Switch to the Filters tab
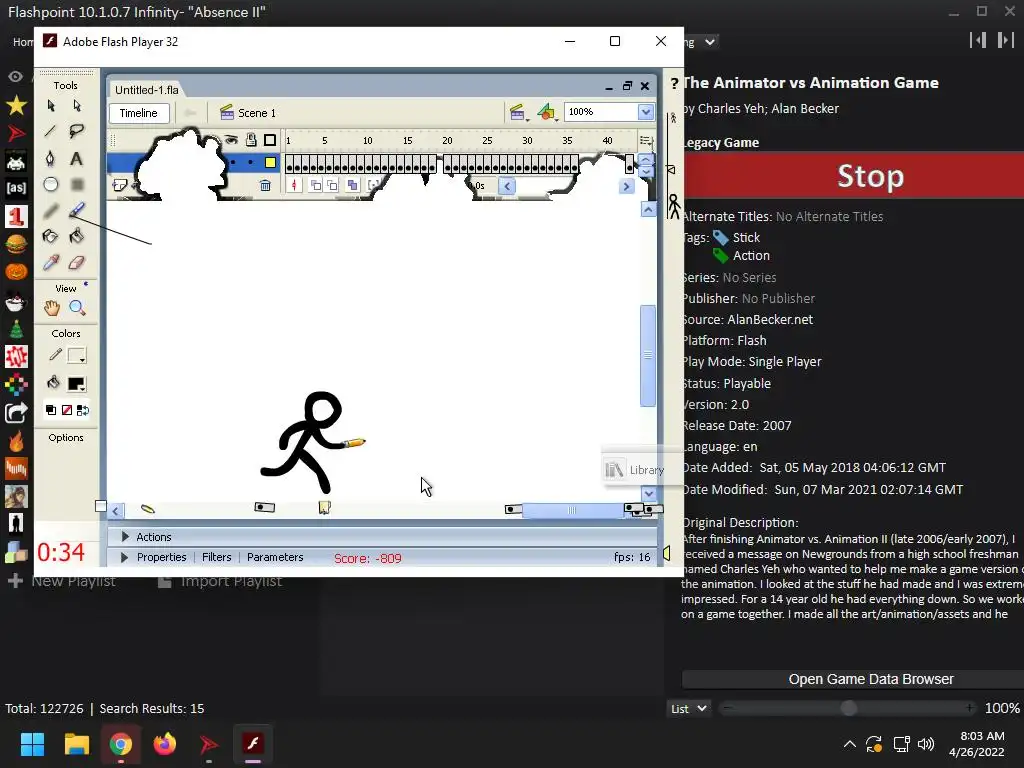 [x=216, y=557]
